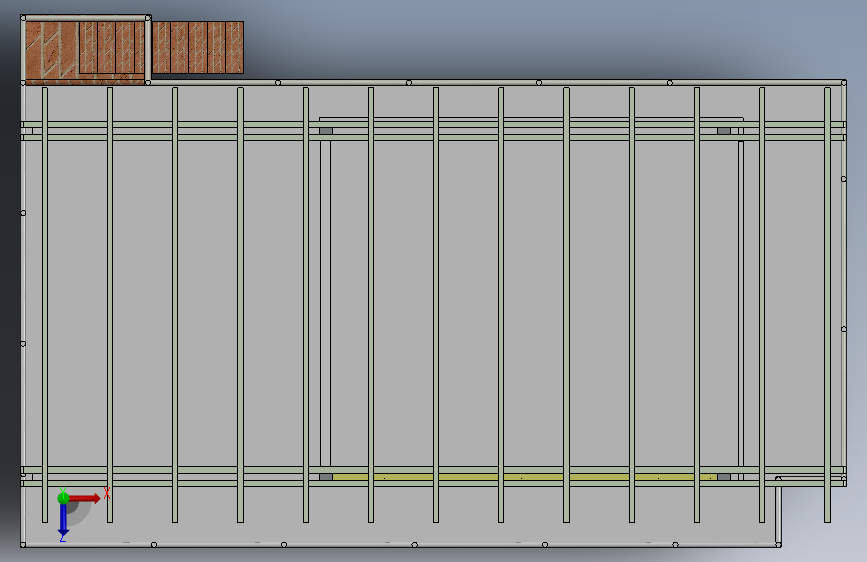Click the green Y axis ball of the triad
Image resolution: width=867 pixels, height=562 pixels.
(63, 498)
